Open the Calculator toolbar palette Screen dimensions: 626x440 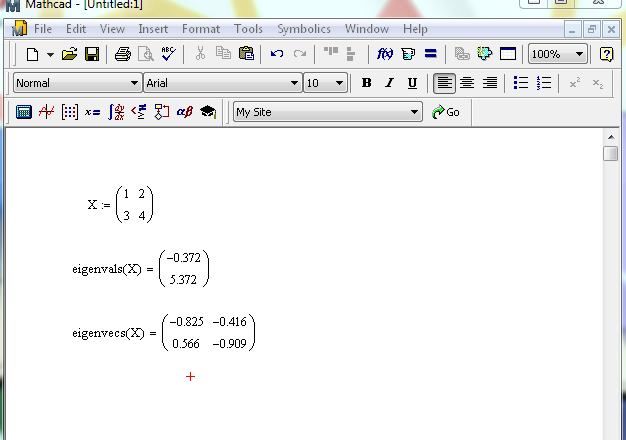(24, 112)
